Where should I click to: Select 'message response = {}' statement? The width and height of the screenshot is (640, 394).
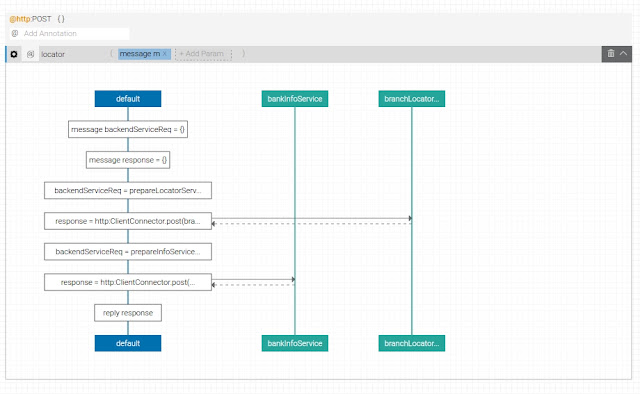coord(128,160)
